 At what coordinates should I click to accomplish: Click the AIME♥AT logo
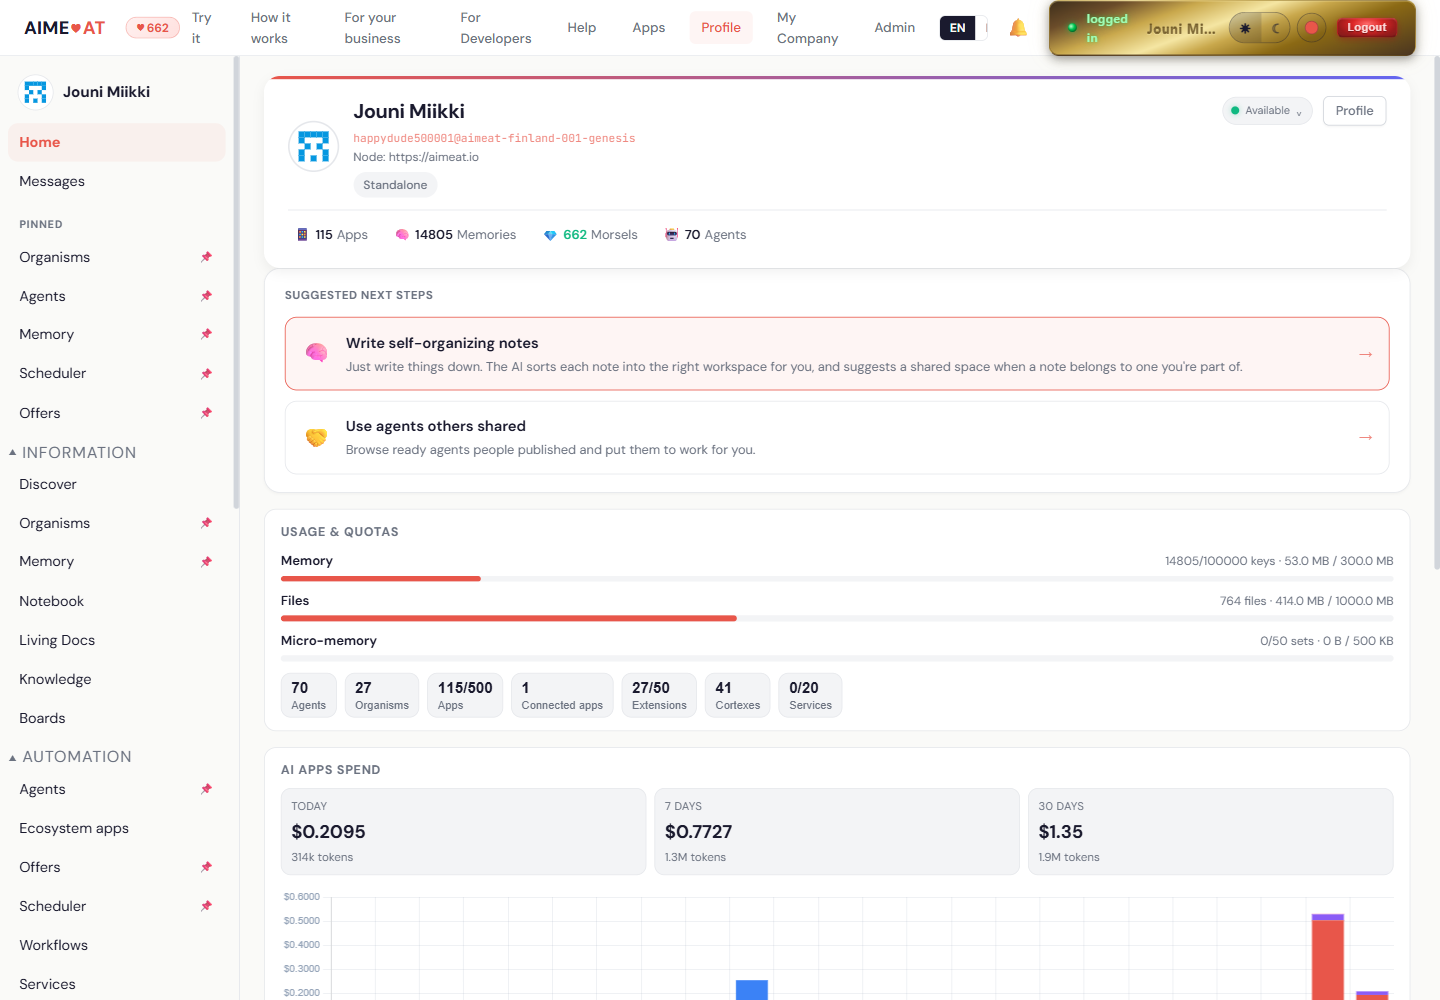[x=64, y=28]
